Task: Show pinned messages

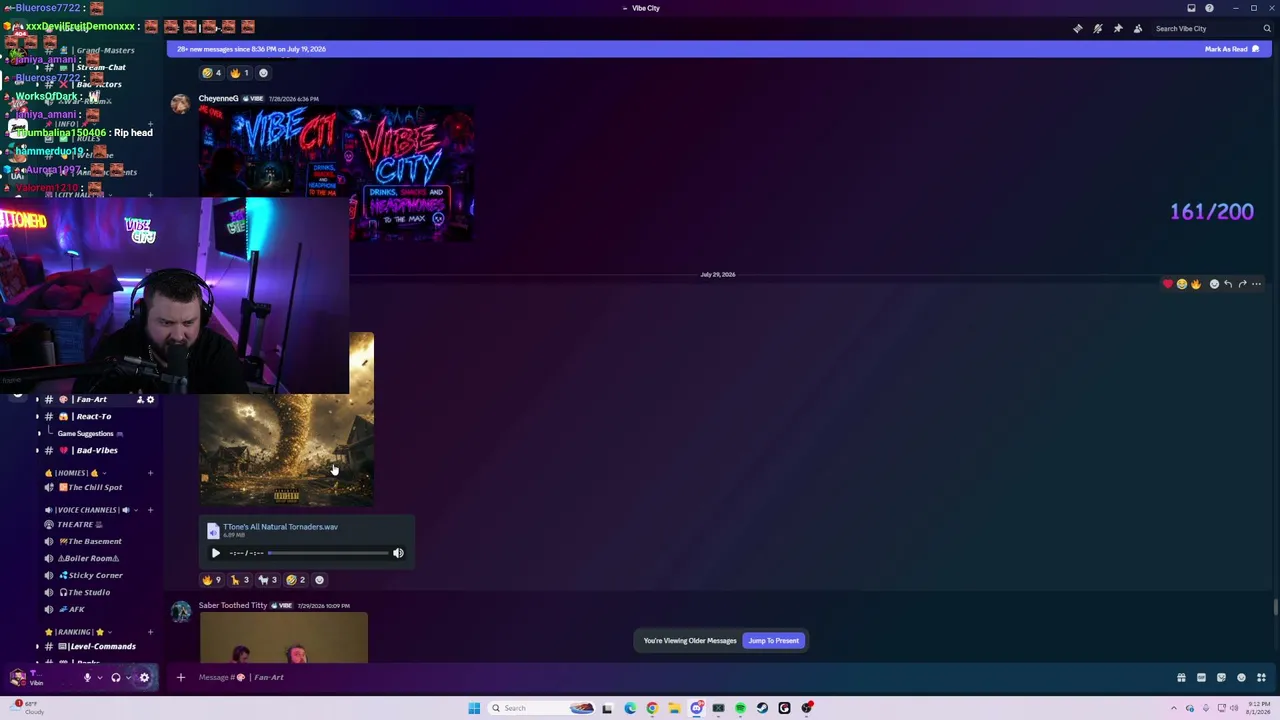Action: [x=1118, y=28]
